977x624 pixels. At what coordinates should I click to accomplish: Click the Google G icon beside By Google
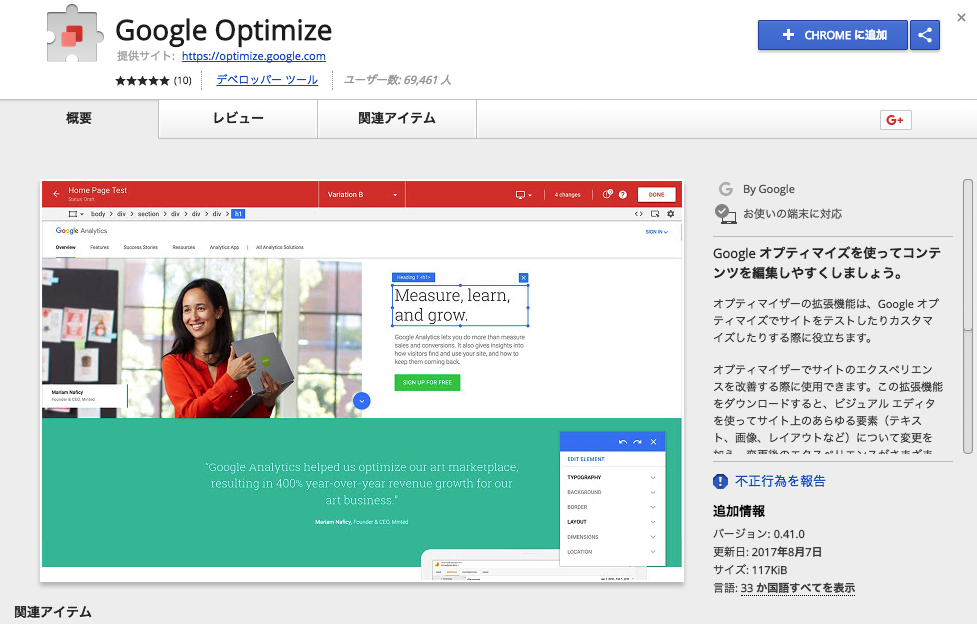coord(726,189)
